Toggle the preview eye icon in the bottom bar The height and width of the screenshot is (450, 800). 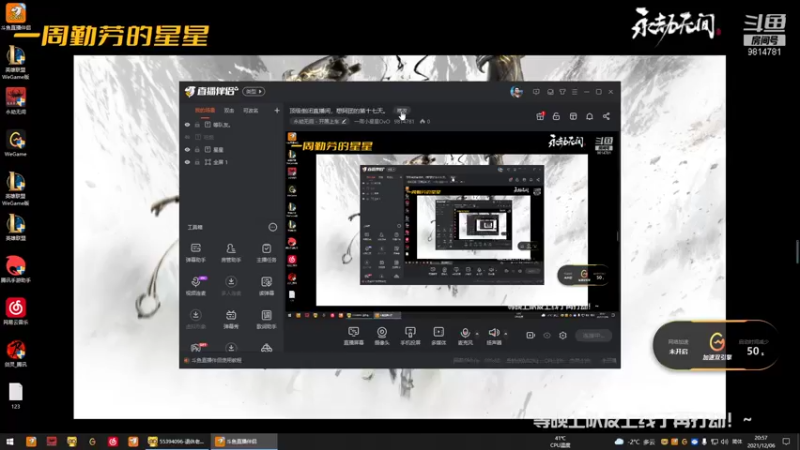pos(547,335)
